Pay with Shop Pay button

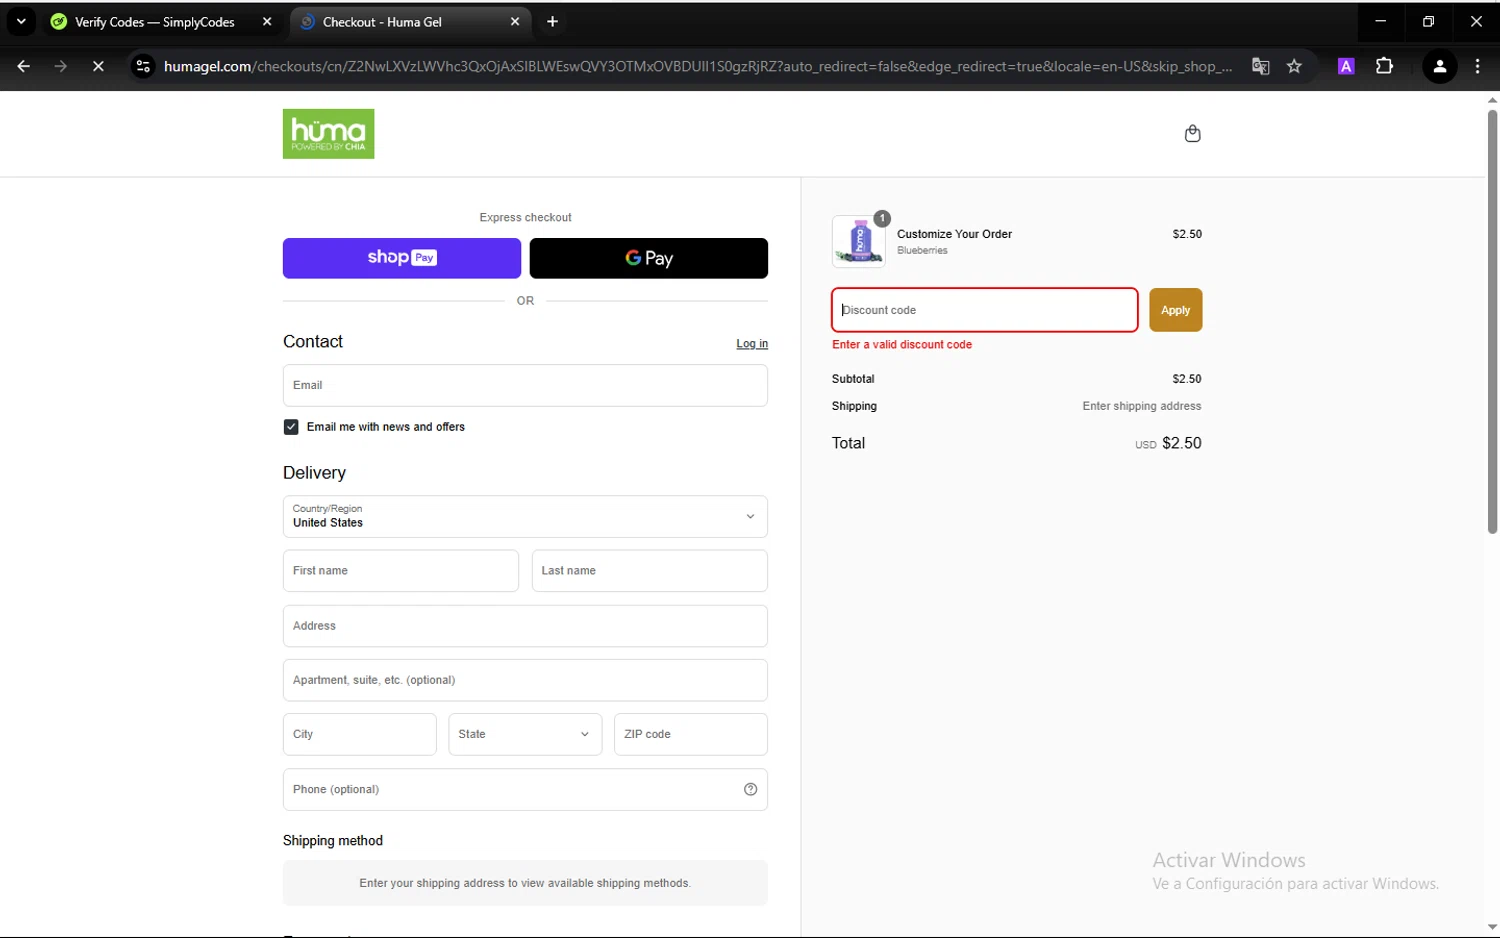click(402, 258)
